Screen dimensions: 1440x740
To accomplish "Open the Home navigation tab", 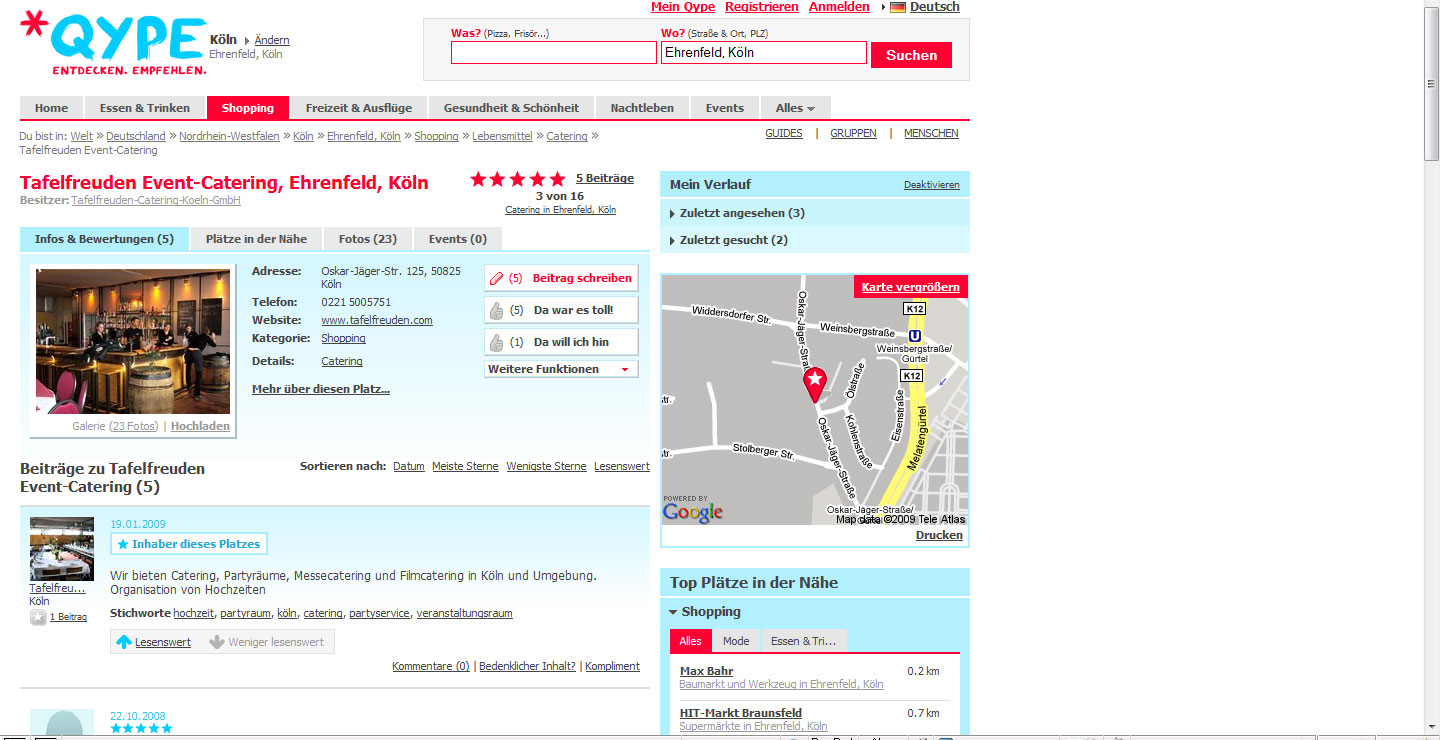I will [52, 108].
